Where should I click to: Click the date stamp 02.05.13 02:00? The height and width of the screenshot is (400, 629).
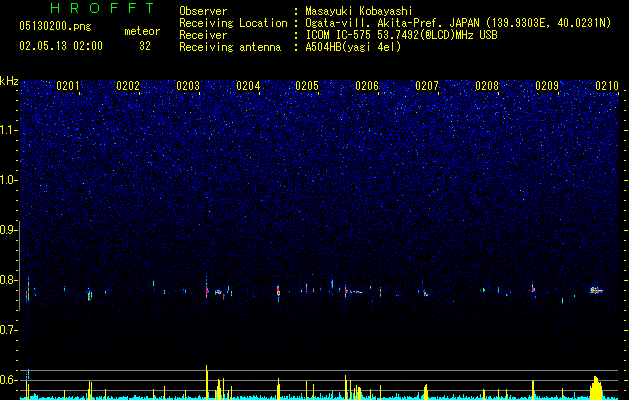pos(61,46)
